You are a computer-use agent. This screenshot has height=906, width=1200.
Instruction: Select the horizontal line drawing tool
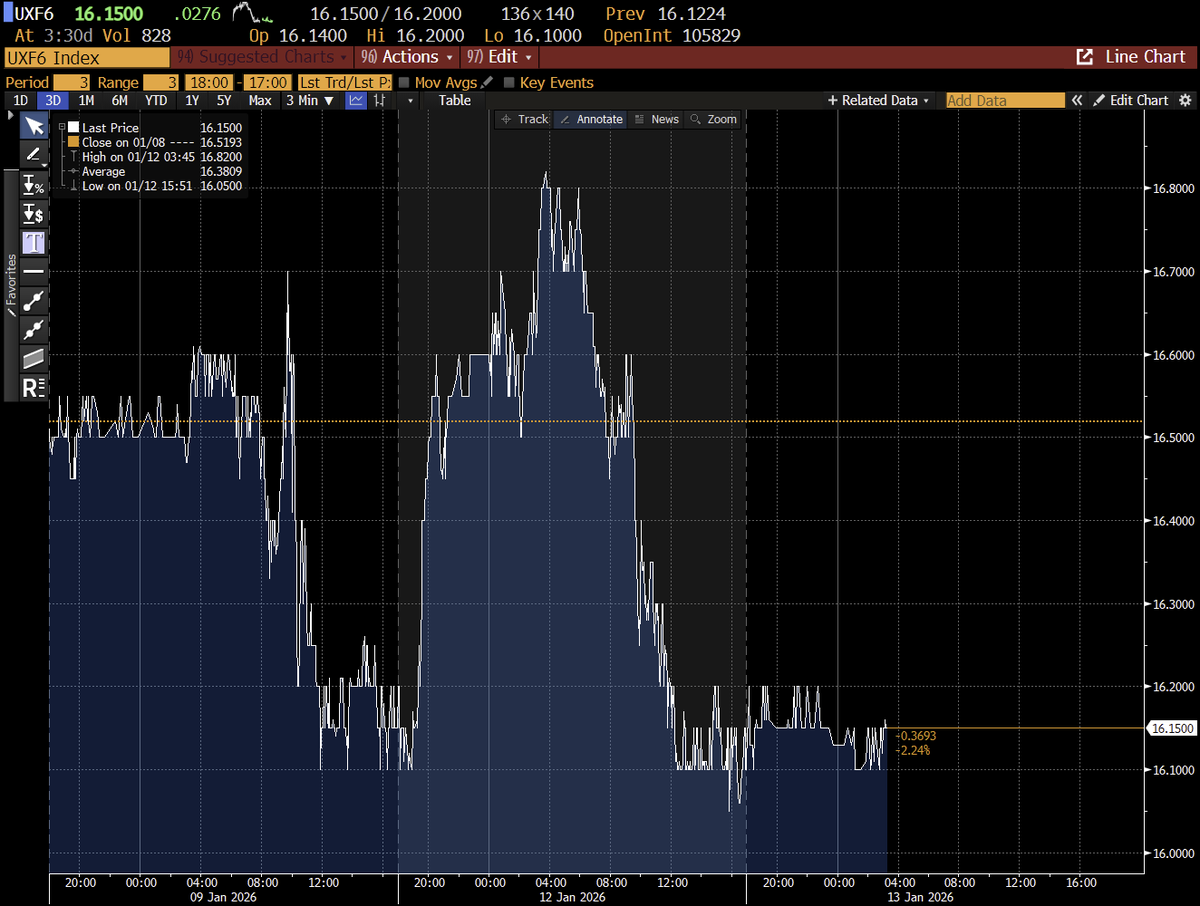[x=33, y=271]
